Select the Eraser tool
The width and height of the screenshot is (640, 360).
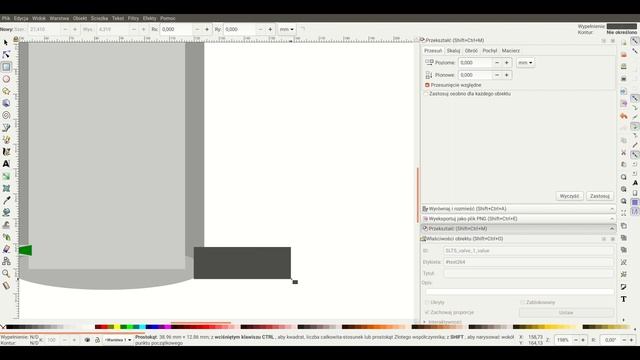point(6,249)
